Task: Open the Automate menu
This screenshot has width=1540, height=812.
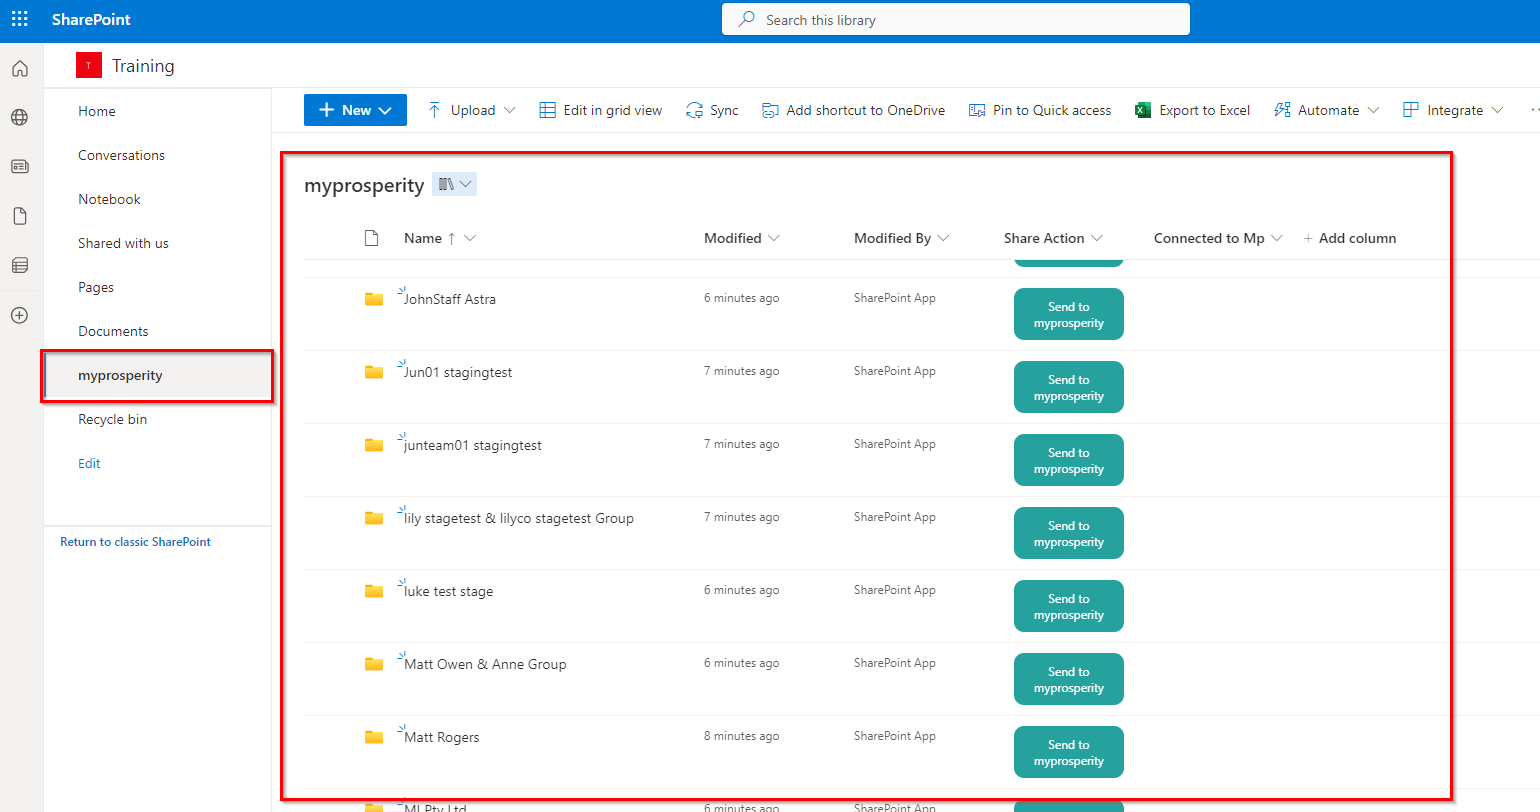Action: point(1326,110)
